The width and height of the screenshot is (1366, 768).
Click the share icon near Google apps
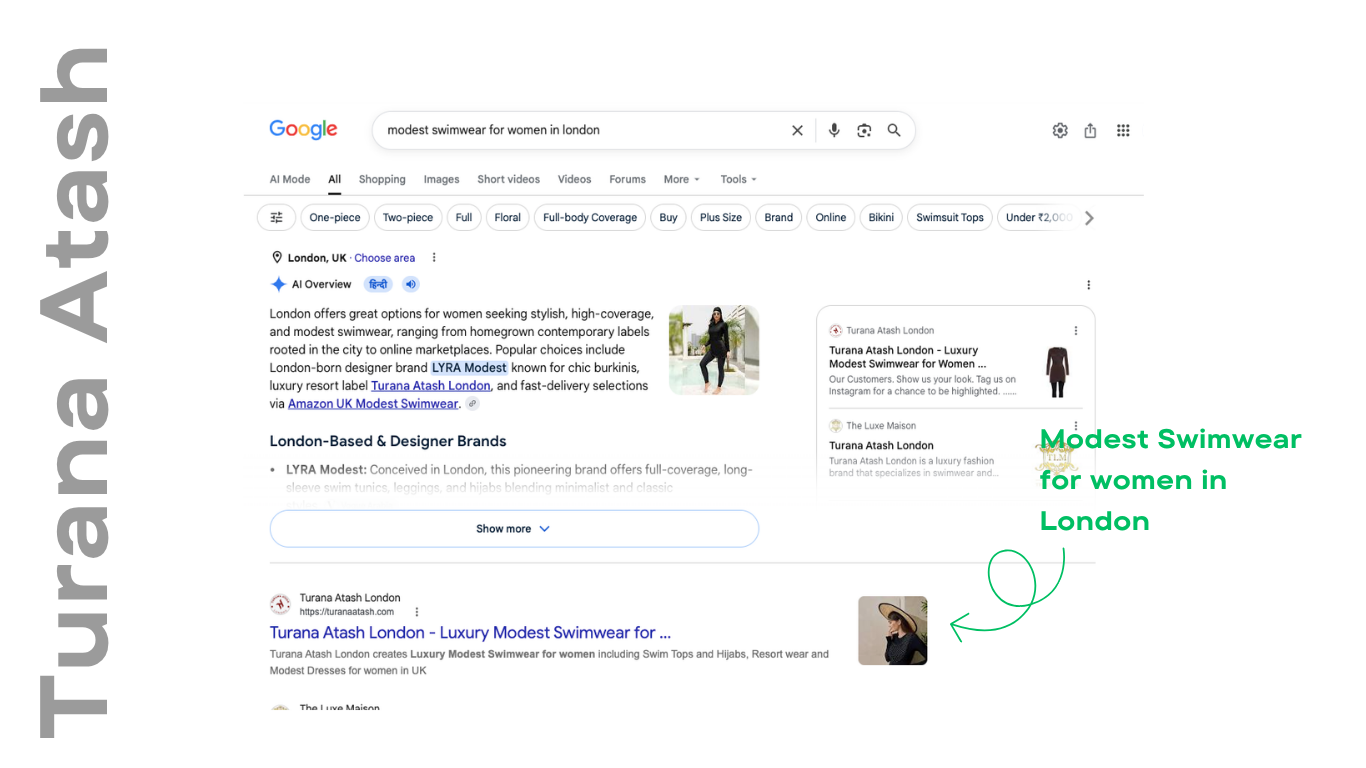(x=1090, y=130)
